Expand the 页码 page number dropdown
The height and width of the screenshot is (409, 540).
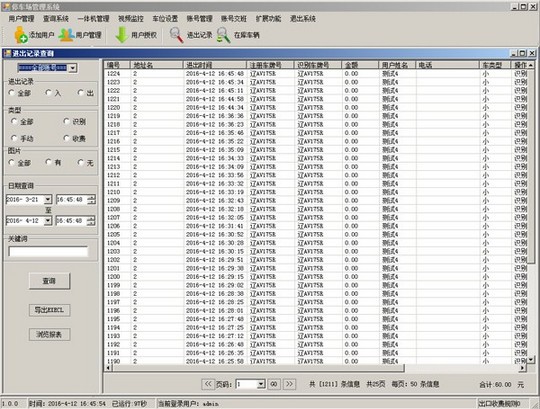(261, 384)
